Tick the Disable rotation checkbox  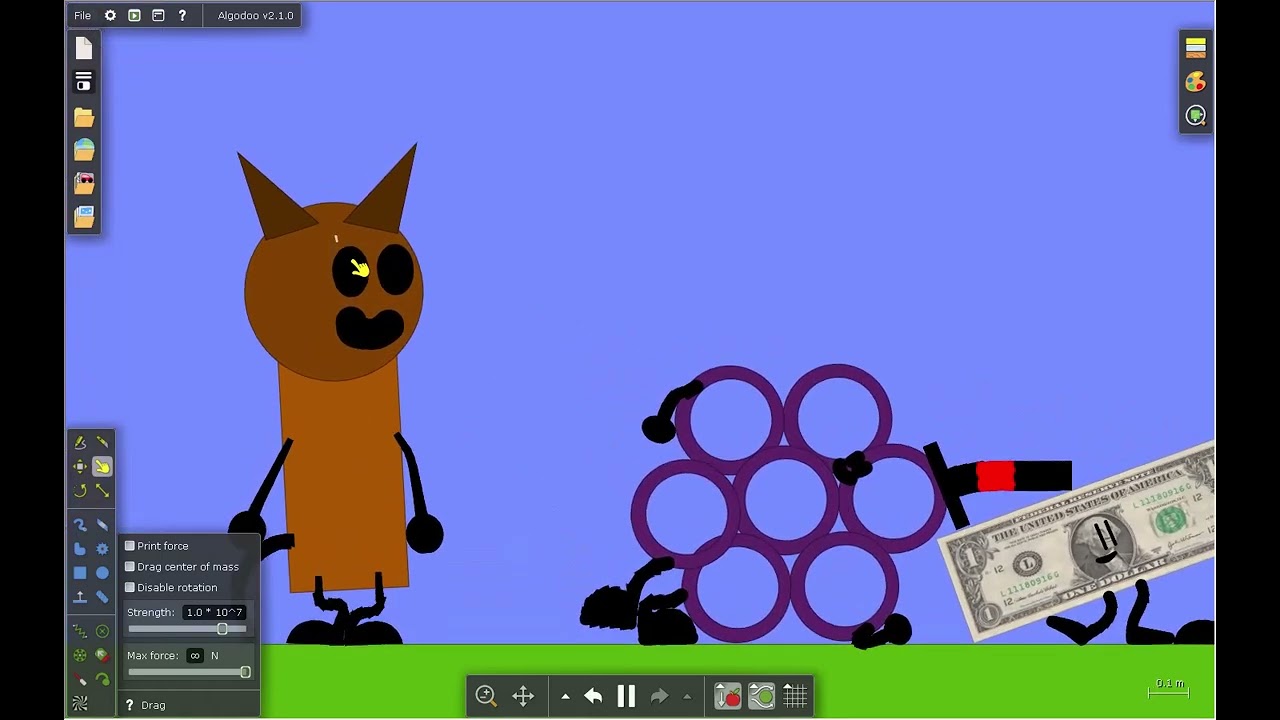(130, 588)
